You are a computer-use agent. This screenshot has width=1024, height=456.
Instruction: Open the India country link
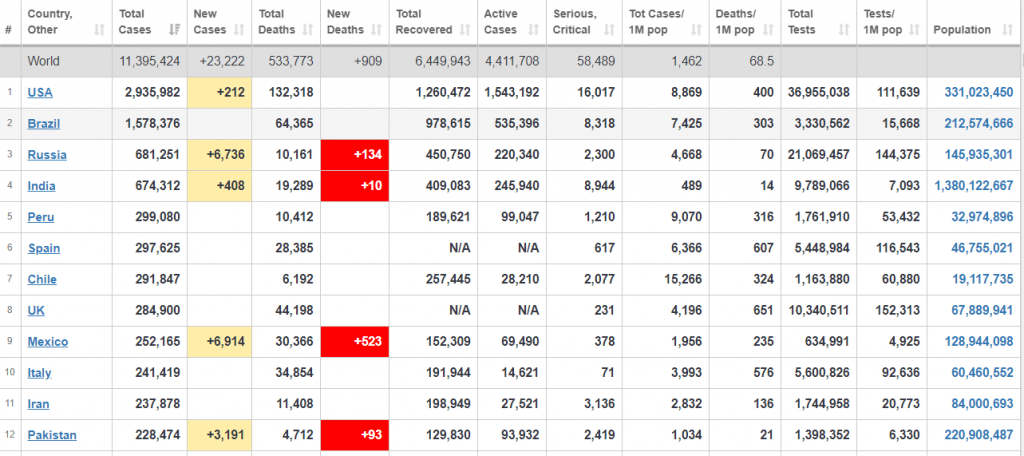point(41,186)
